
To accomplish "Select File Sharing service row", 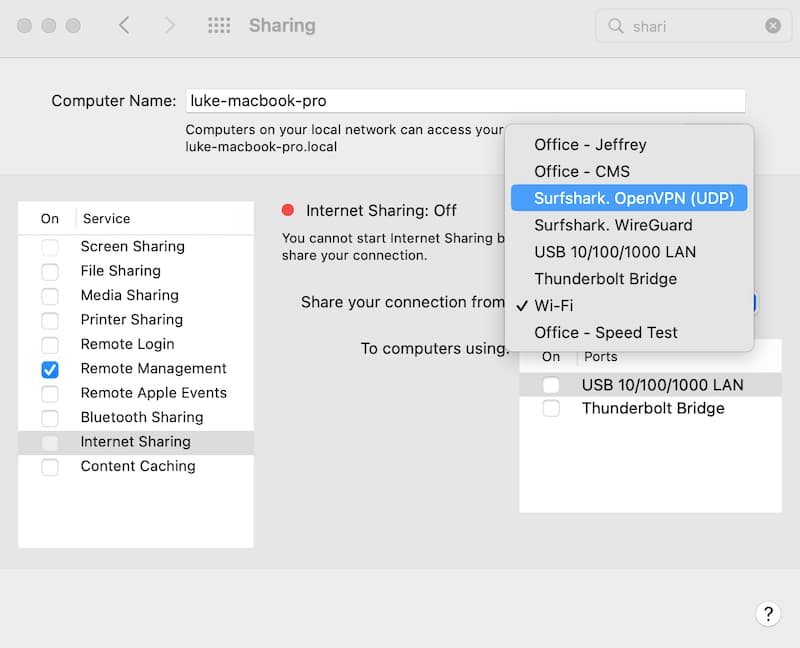I will 136,271.
